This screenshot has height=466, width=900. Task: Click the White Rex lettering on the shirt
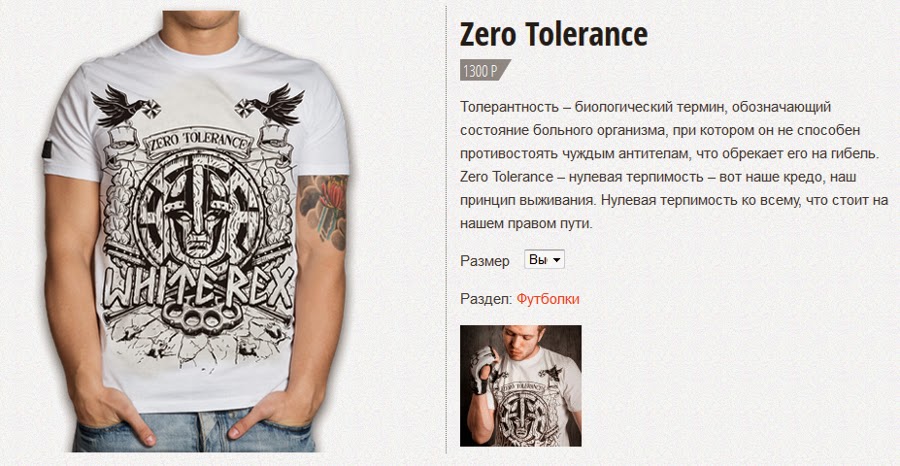[x=199, y=286]
